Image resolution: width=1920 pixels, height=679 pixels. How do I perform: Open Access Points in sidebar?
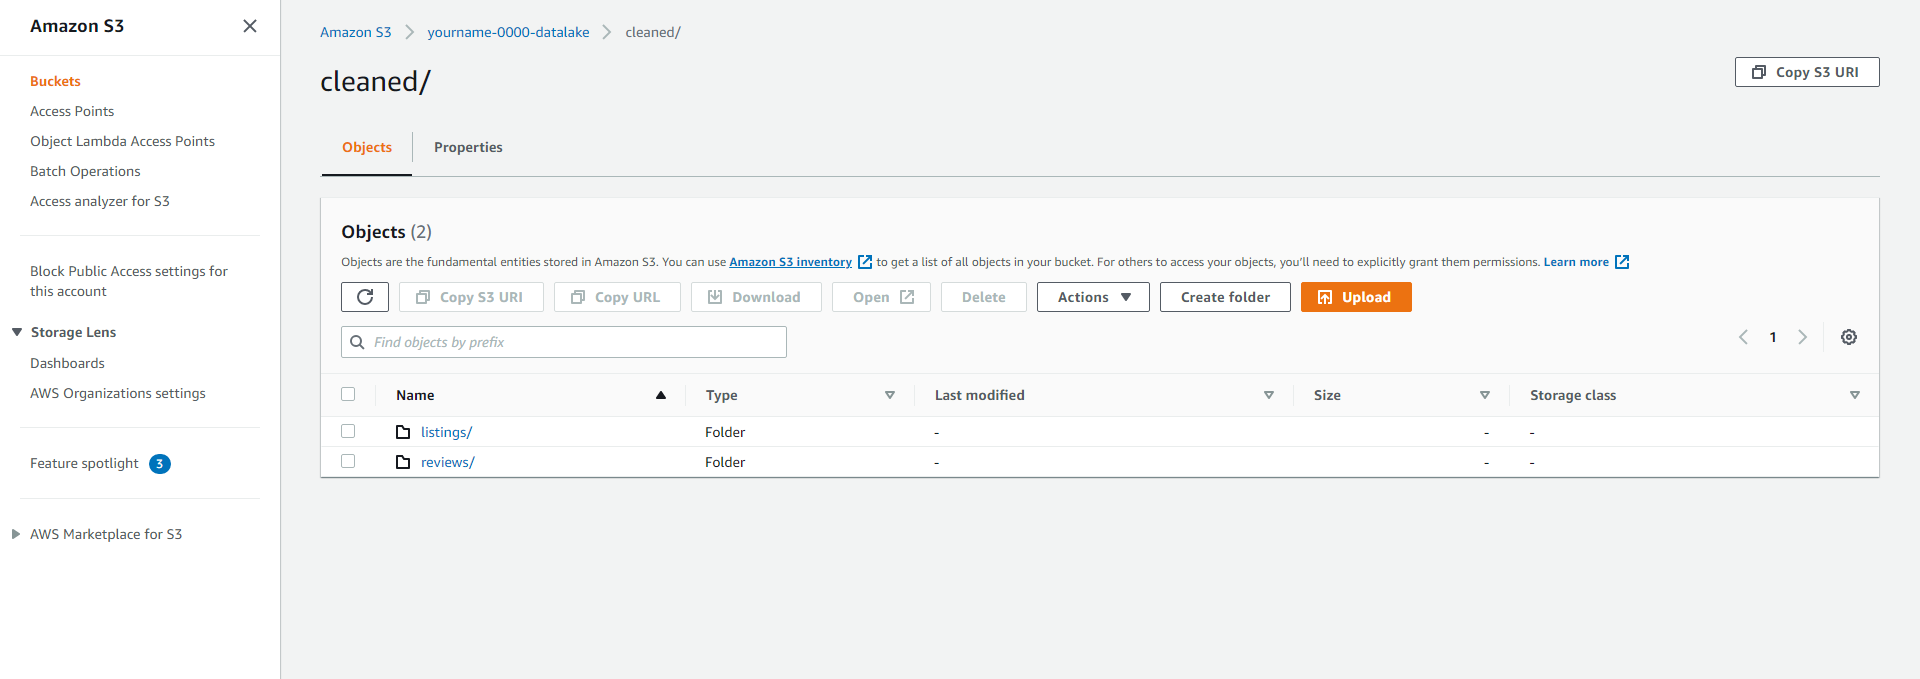click(72, 111)
